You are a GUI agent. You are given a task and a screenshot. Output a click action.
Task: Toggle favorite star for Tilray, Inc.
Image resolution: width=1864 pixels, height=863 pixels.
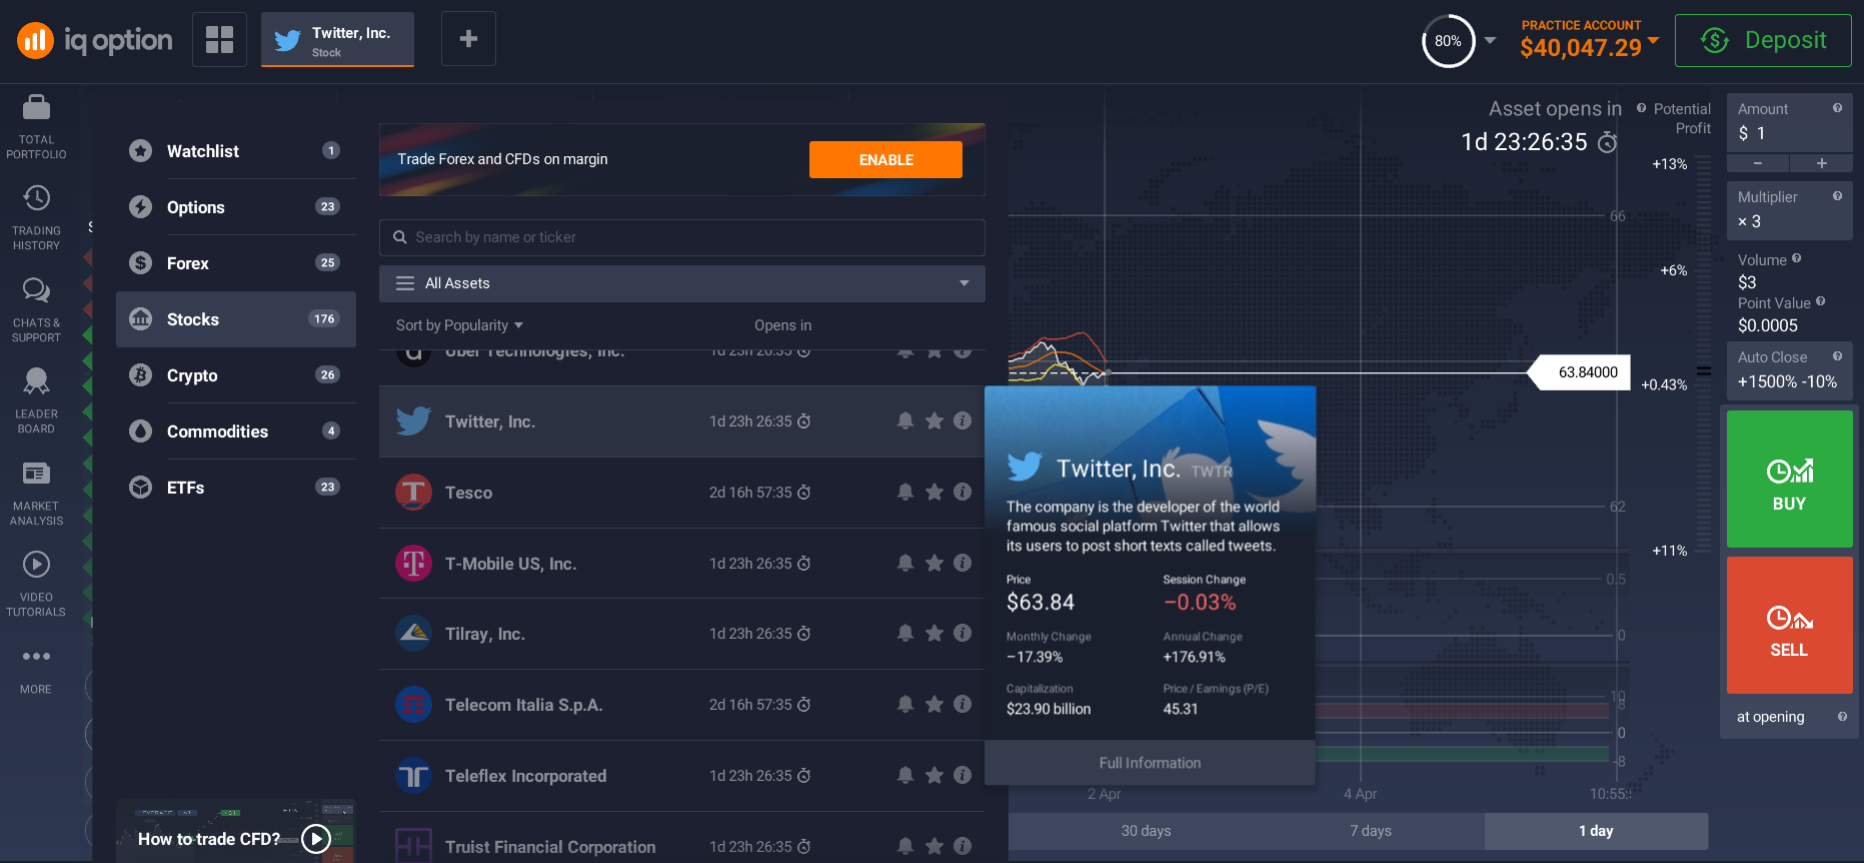(934, 633)
